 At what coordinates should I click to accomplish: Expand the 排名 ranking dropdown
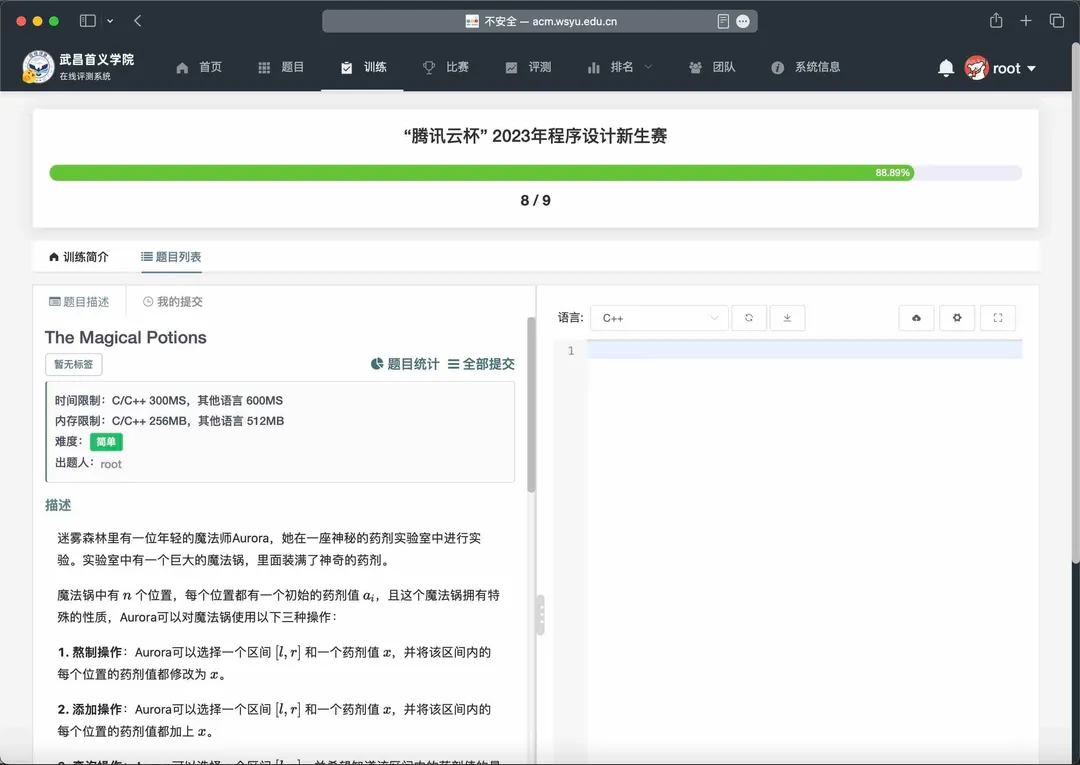pyautogui.click(x=619, y=67)
